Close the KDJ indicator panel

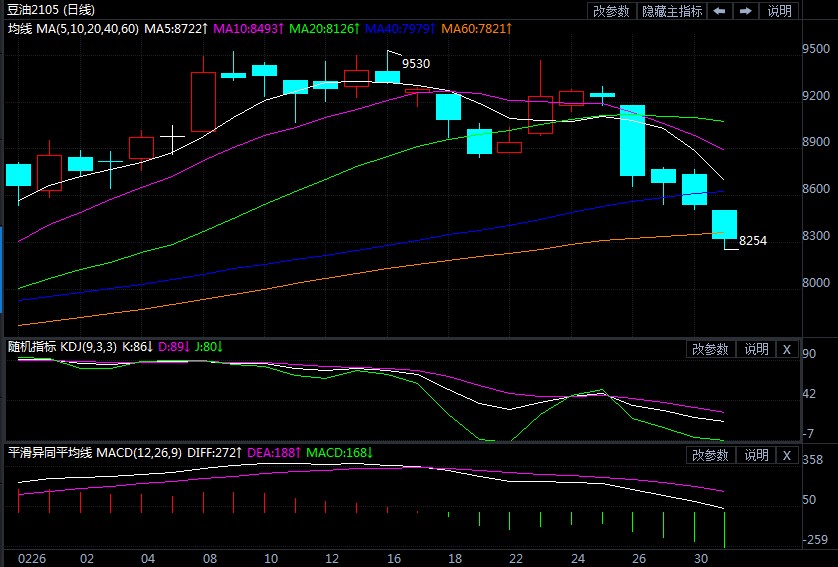[x=786, y=349]
